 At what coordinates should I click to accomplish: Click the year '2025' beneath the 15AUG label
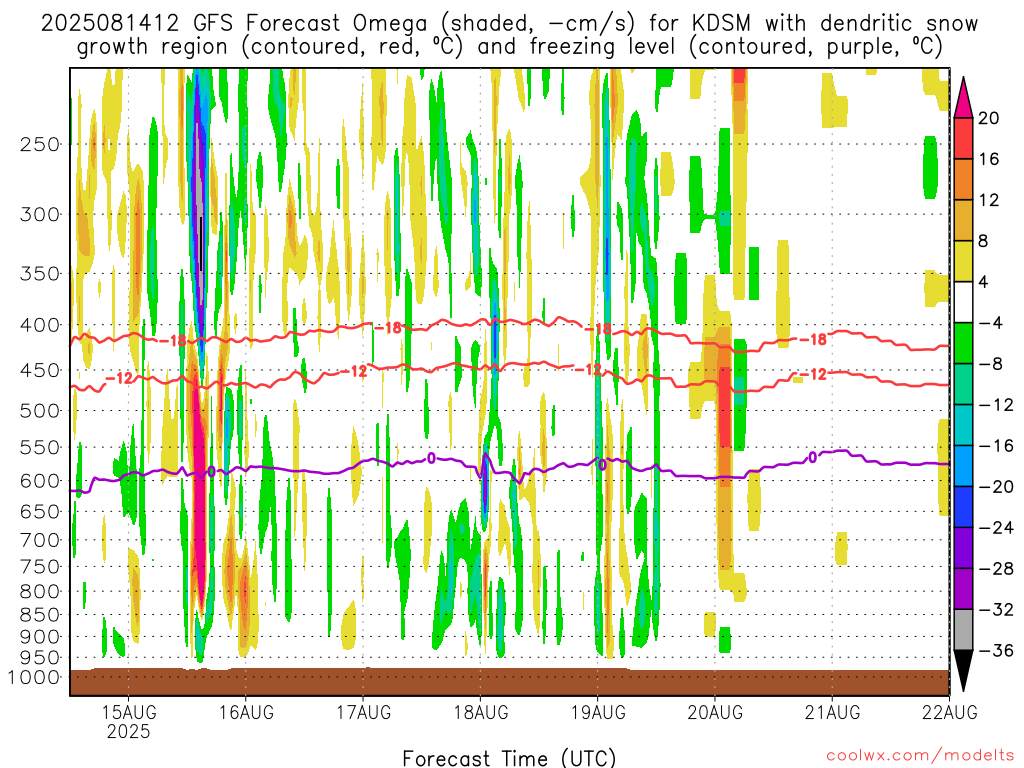[x=129, y=731]
